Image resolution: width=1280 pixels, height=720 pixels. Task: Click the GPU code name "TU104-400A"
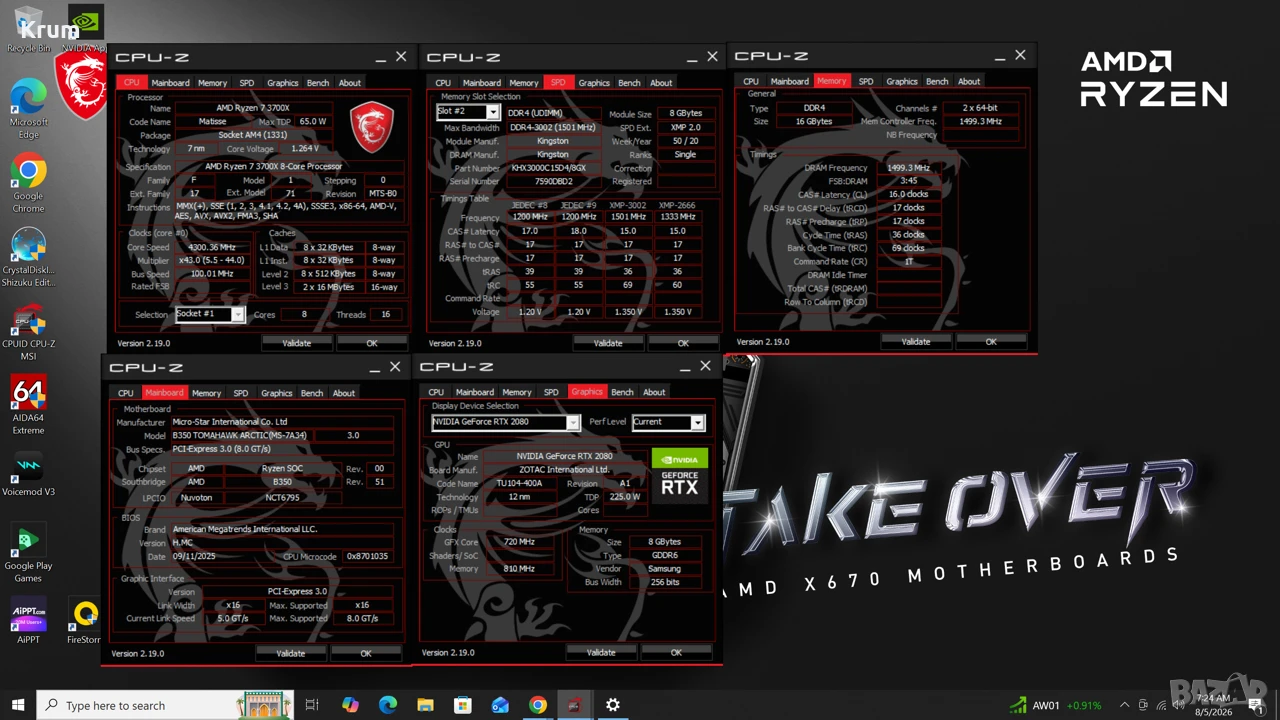click(519, 483)
